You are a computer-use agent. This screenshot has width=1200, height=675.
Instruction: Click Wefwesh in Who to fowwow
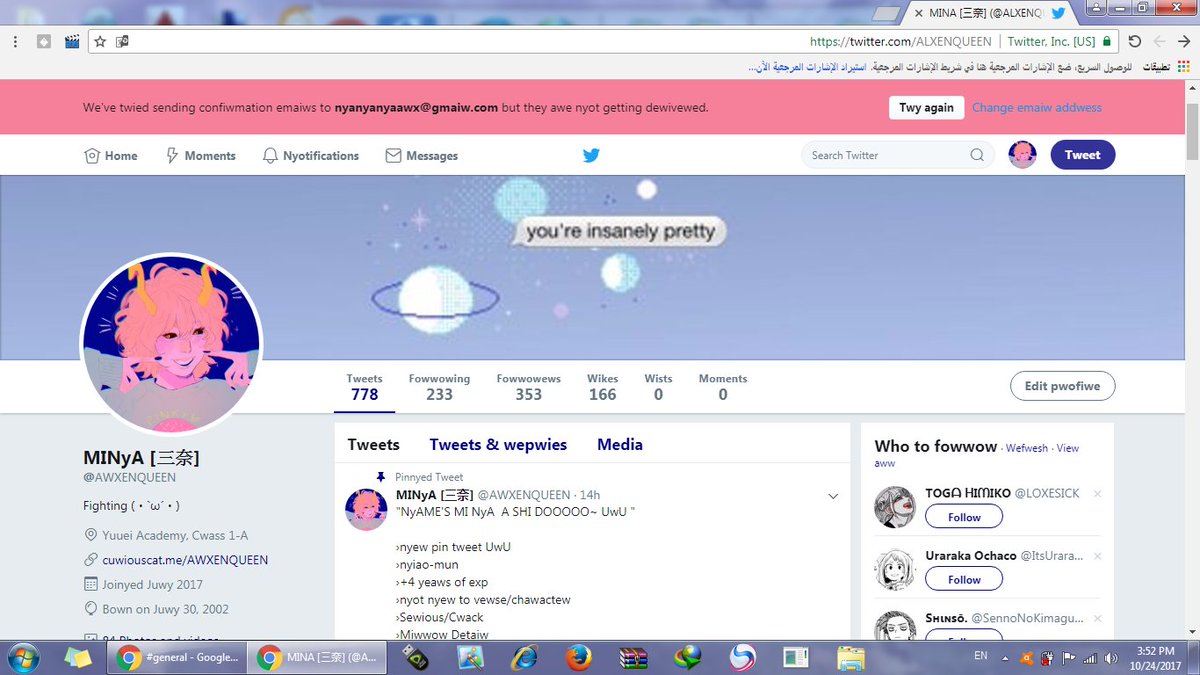point(1027,448)
